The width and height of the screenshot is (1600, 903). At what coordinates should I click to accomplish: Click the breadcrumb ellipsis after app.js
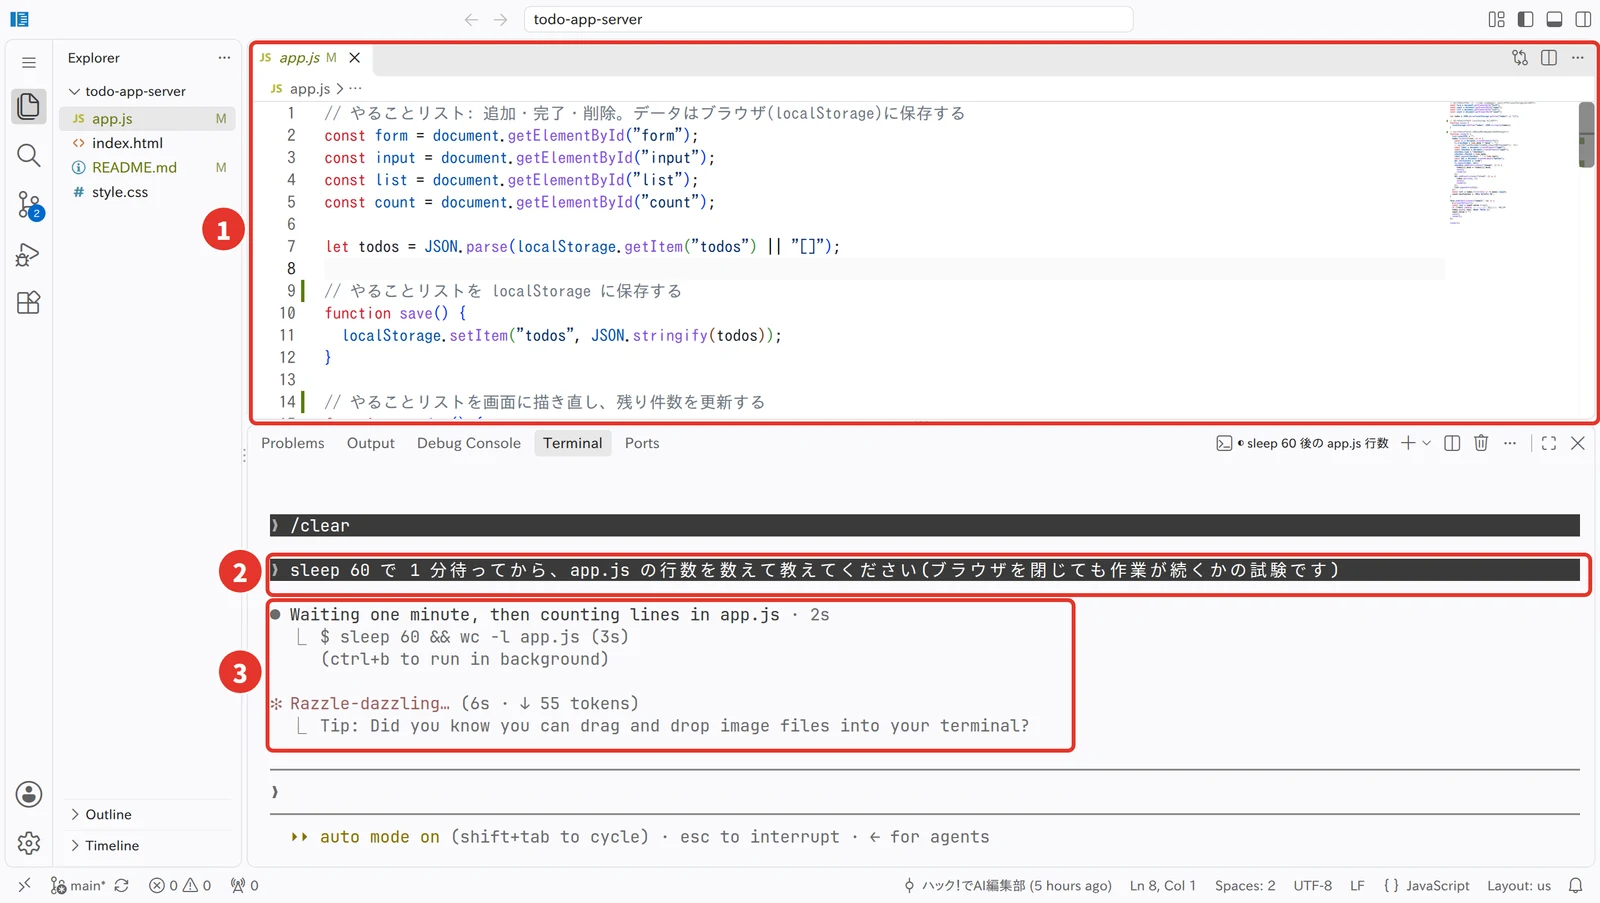pos(355,89)
